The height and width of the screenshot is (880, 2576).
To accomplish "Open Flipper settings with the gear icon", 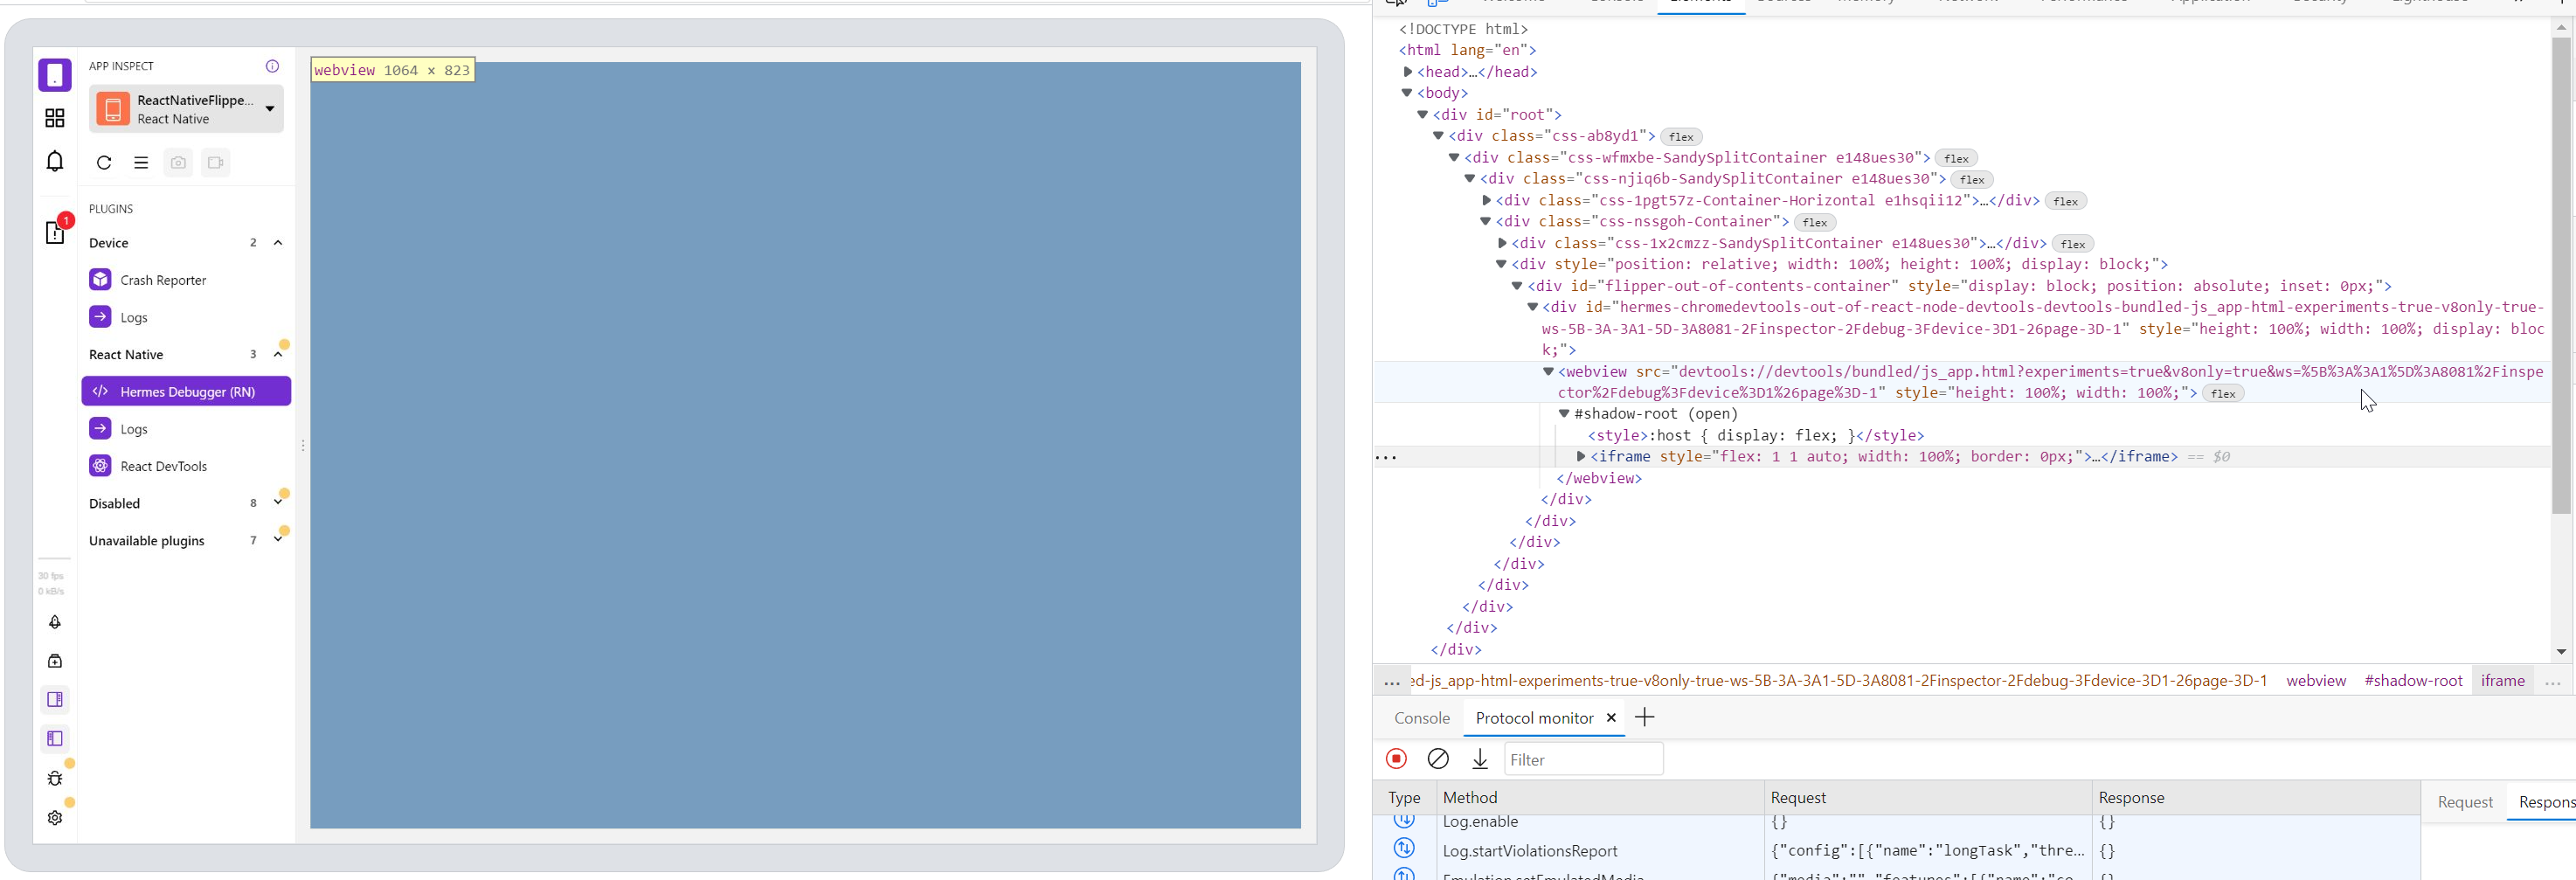I will point(54,817).
